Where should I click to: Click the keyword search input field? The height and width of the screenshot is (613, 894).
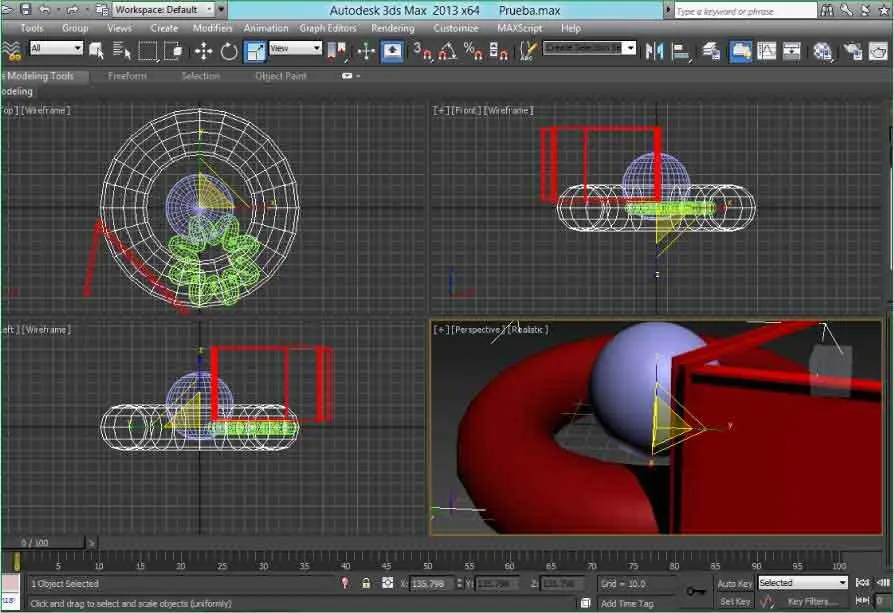pos(745,10)
